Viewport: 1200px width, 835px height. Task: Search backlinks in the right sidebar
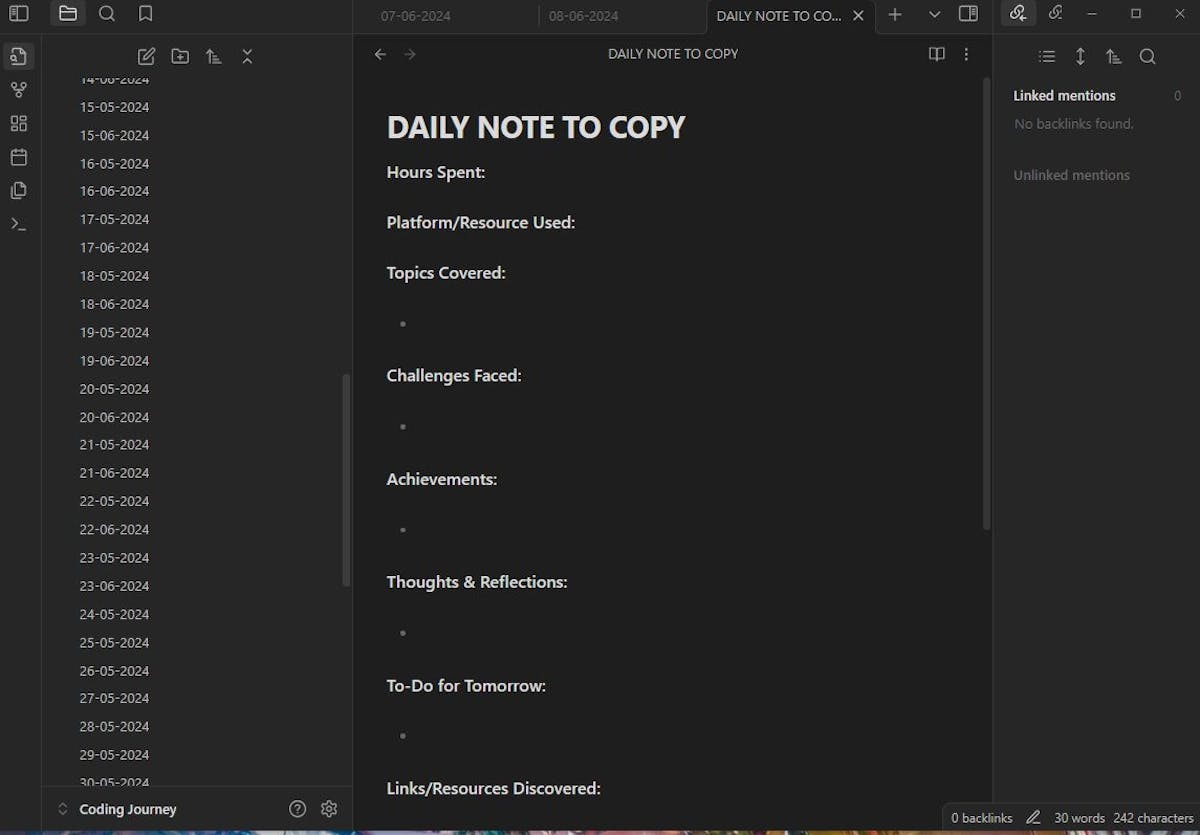point(1148,57)
